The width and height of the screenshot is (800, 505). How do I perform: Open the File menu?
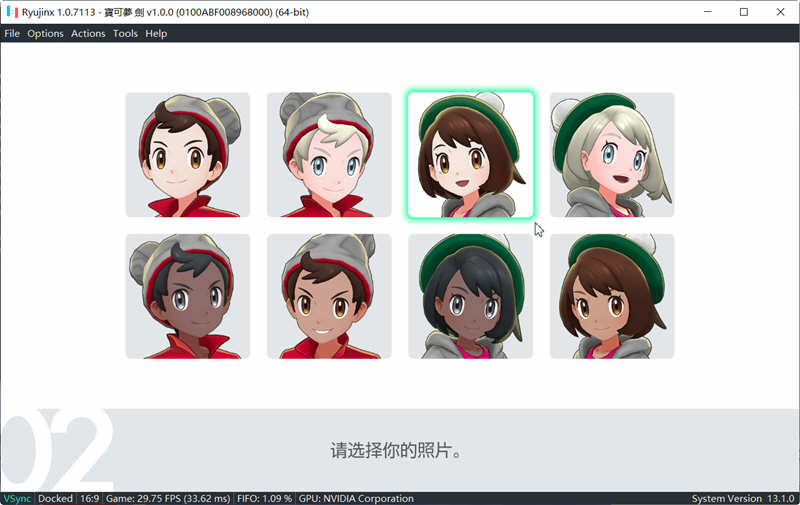point(12,34)
